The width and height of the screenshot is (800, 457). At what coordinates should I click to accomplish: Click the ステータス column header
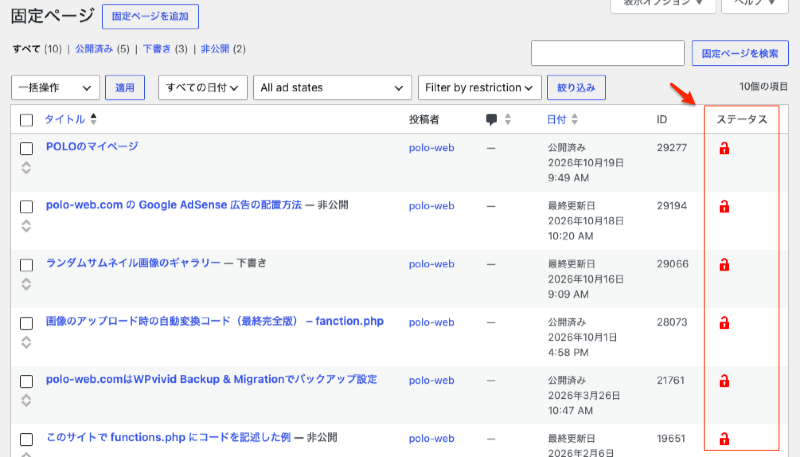pos(742,119)
